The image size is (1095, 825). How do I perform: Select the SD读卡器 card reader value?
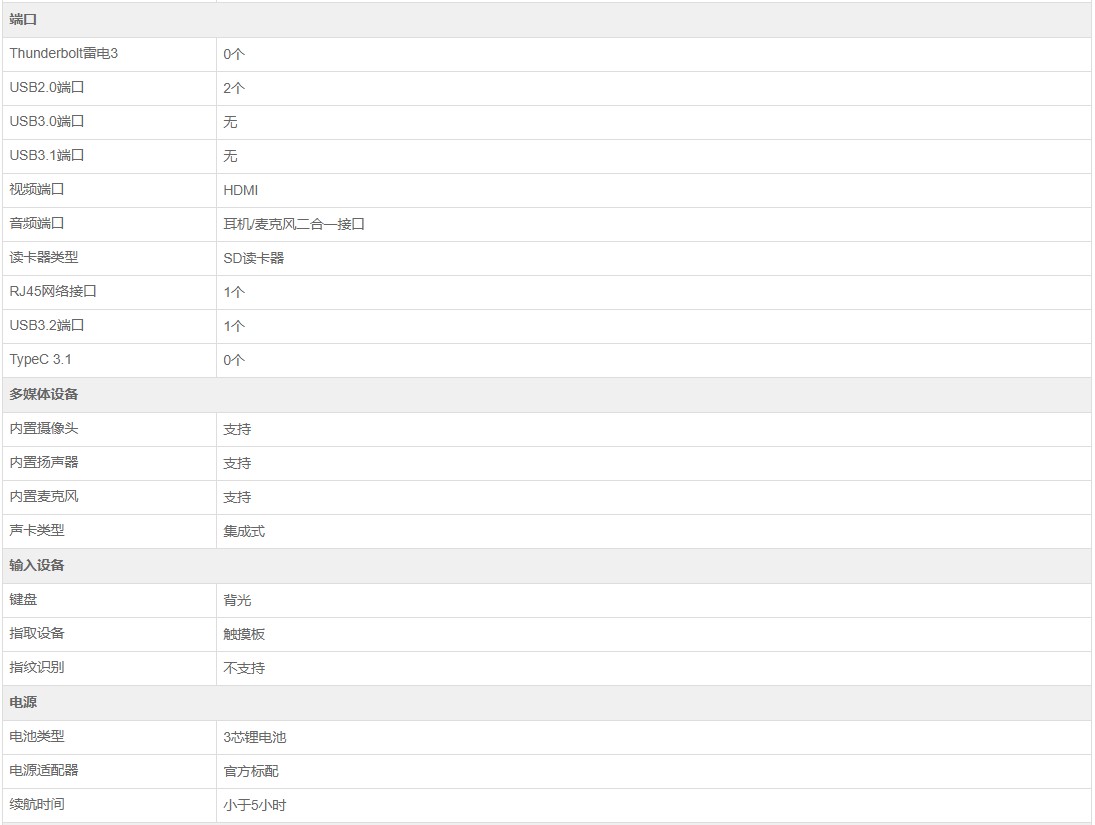click(254, 258)
